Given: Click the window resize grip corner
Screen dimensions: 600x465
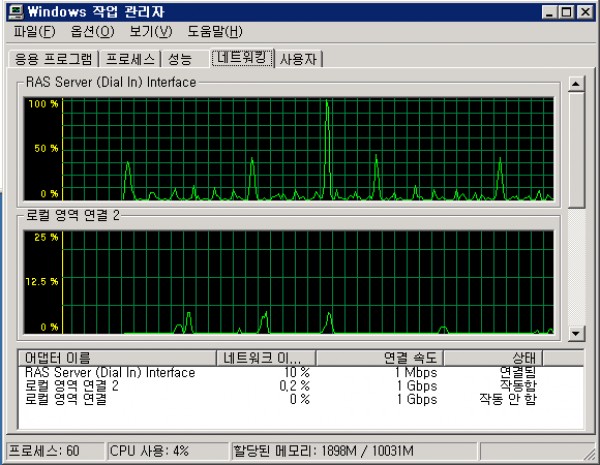Looking at the screenshot, I should (589, 454).
